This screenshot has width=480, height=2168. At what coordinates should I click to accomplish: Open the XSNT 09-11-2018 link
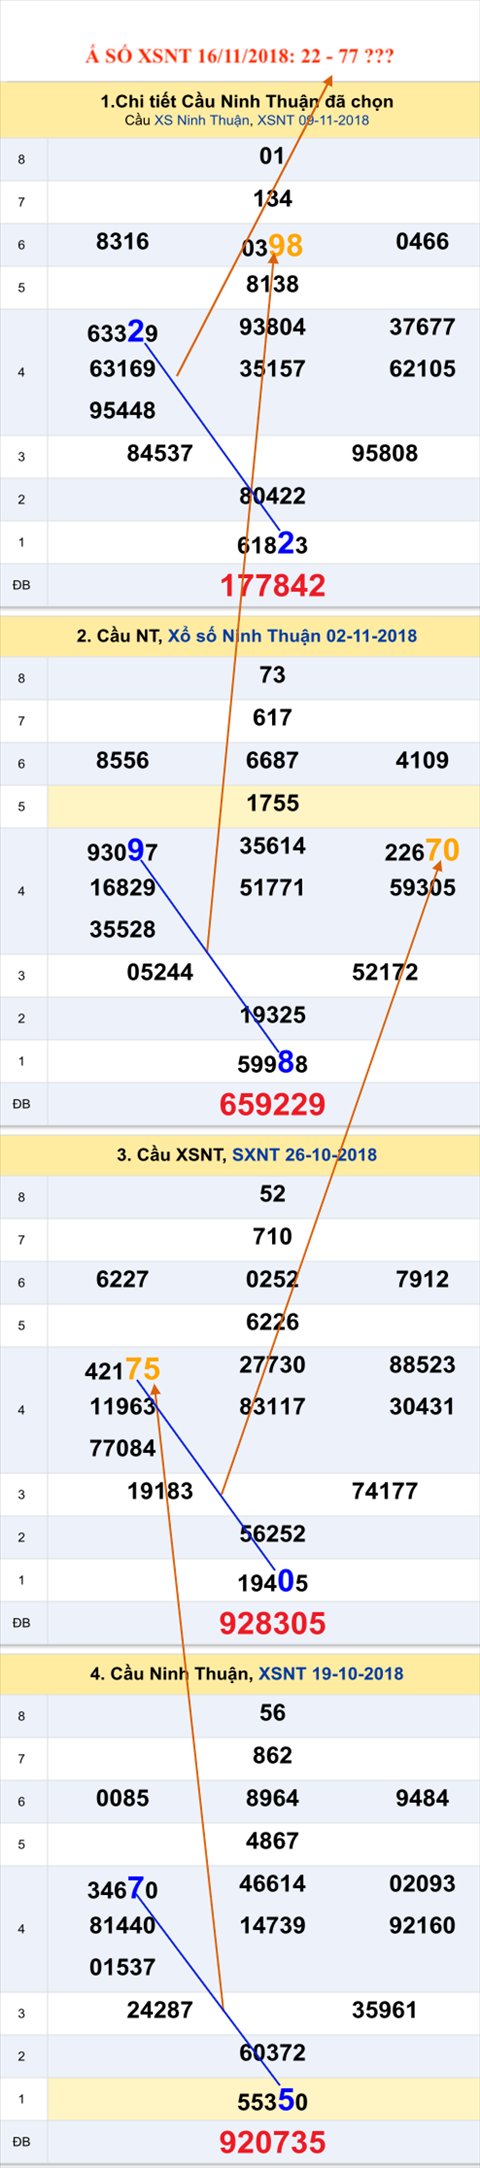pyautogui.click(x=313, y=120)
